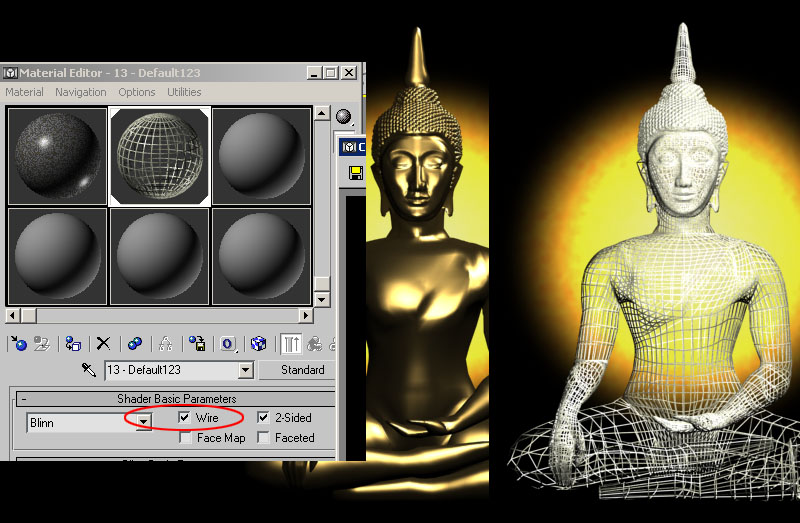This screenshot has width=800, height=523.
Task: Click the vertical scrollbar thumb beside samples
Action: 322,284
